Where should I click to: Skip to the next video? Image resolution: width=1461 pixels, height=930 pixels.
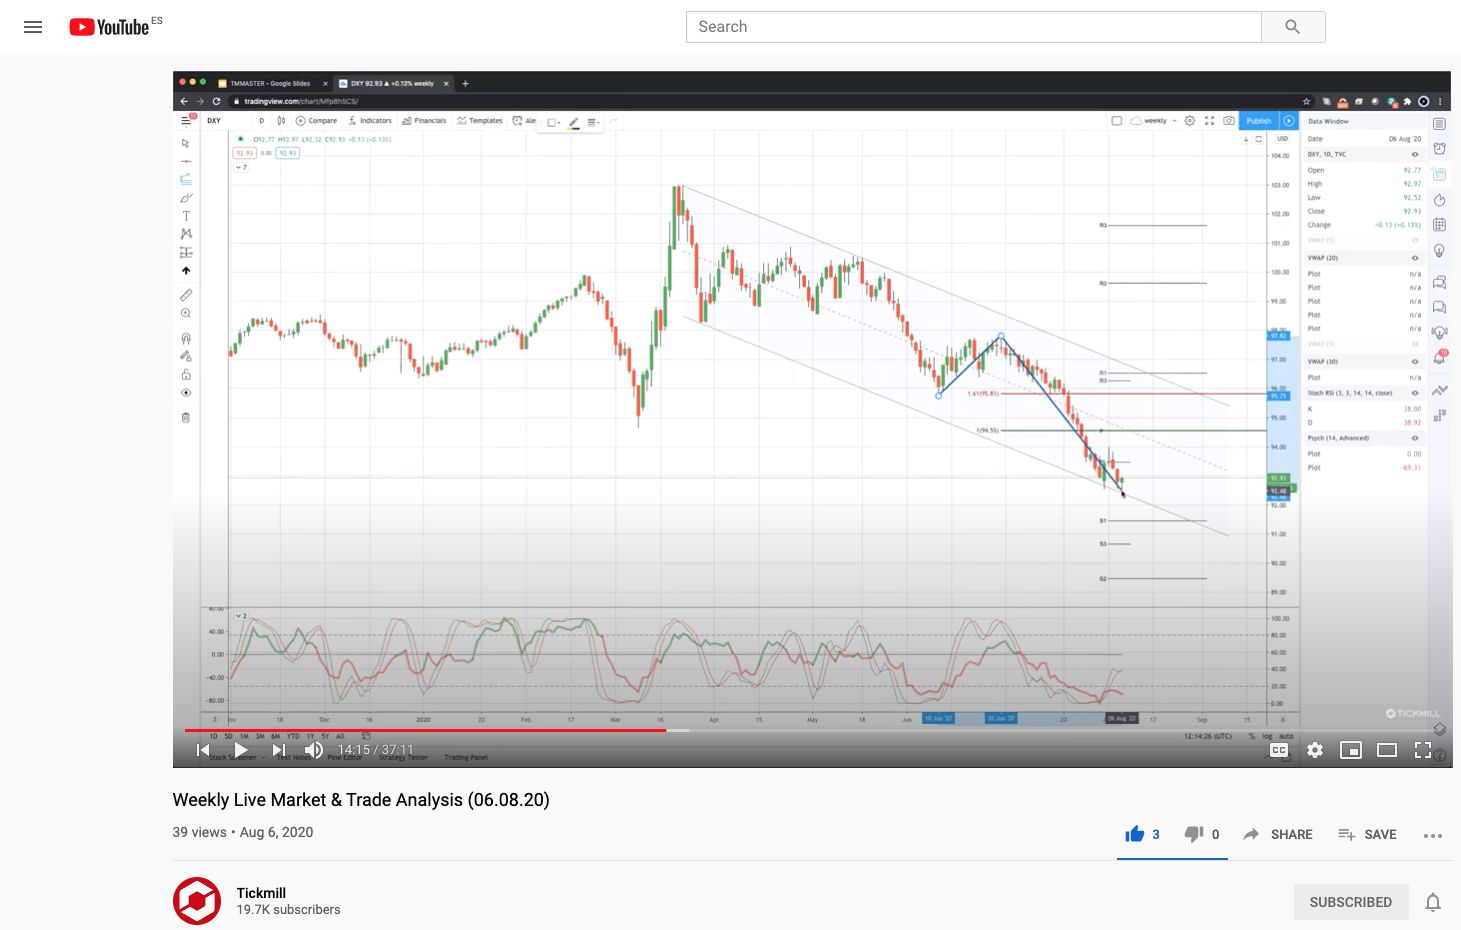point(279,750)
